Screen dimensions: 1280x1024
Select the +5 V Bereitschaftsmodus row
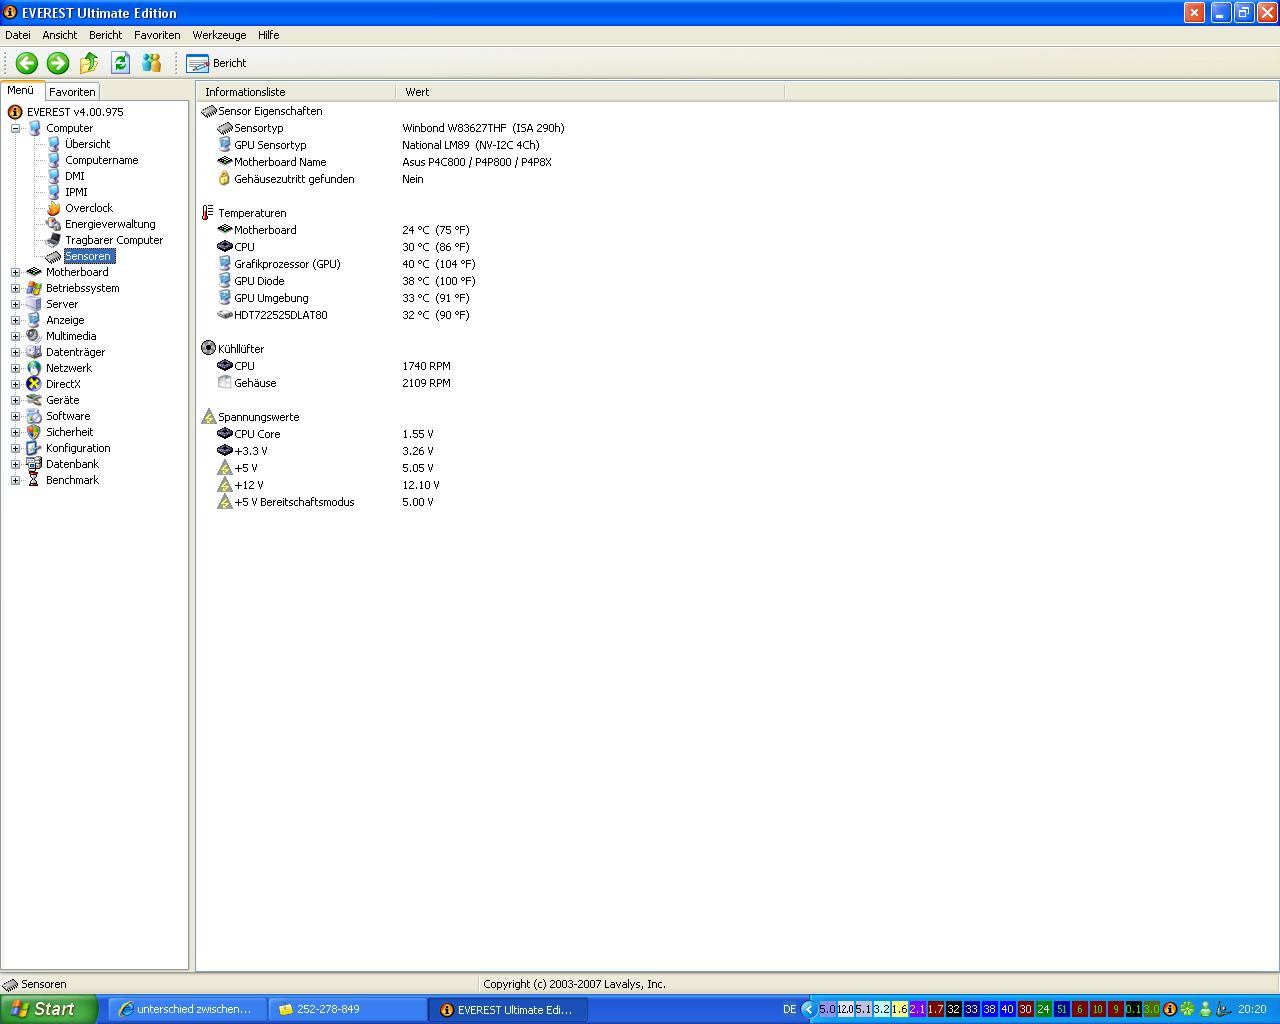pyautogui.click(x=325, y=502)
